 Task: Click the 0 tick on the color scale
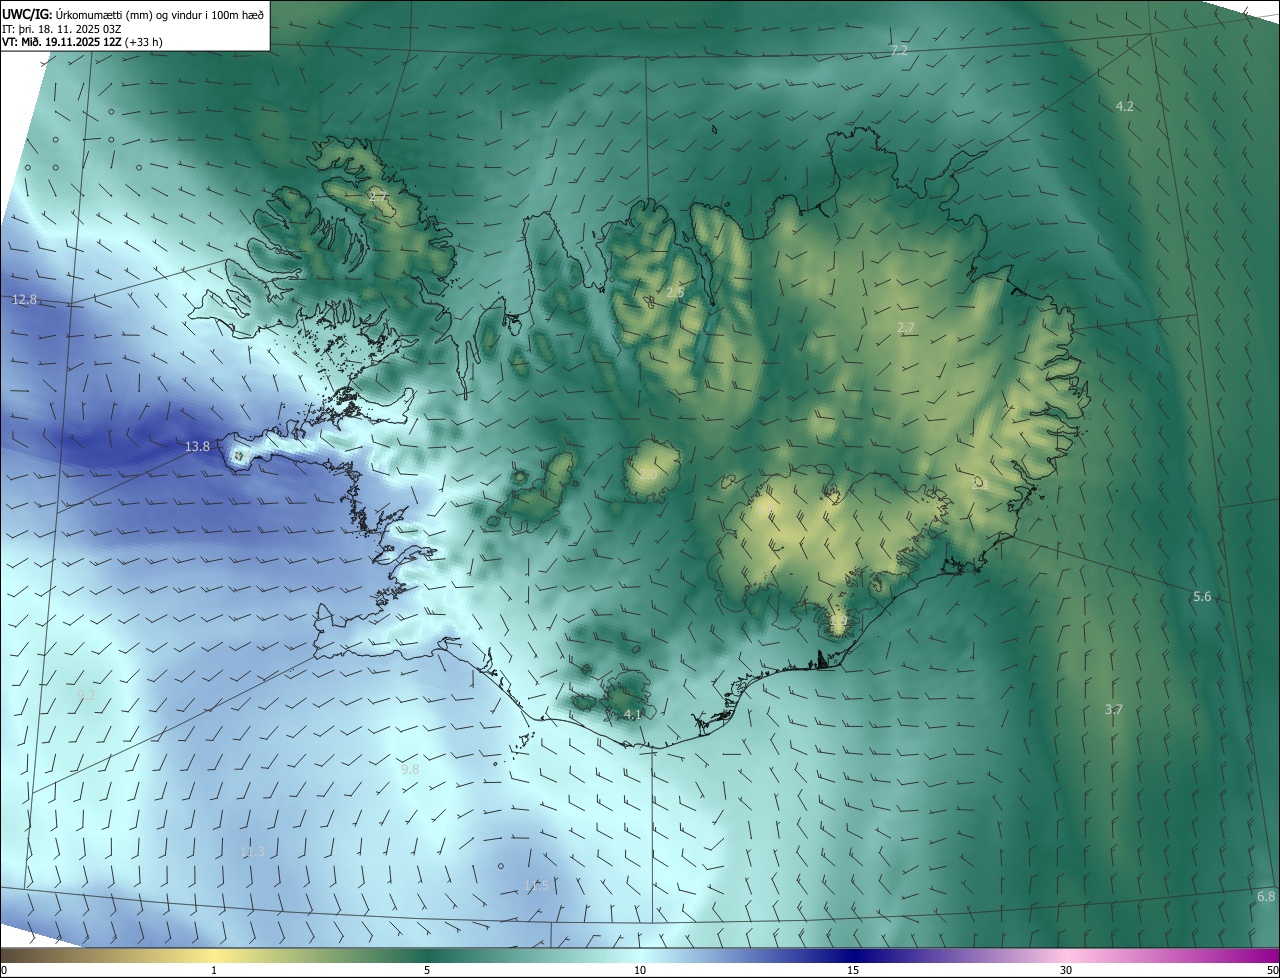(4, 970)
